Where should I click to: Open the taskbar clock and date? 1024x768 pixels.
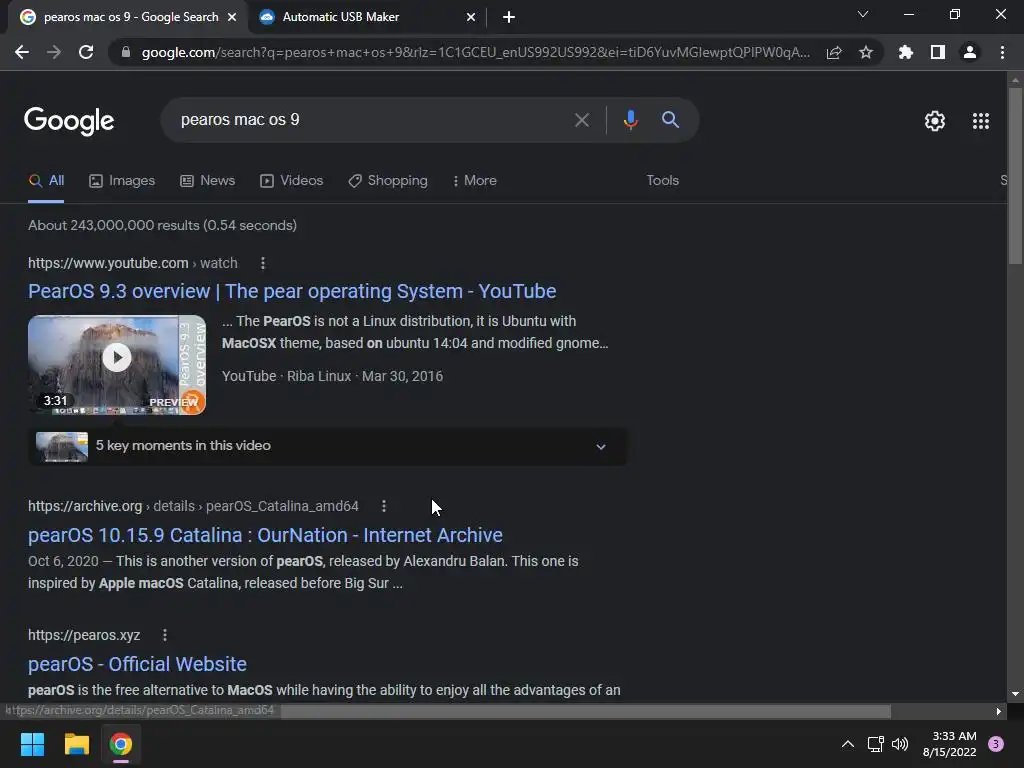pyautogui.click(x=950, y=744)
